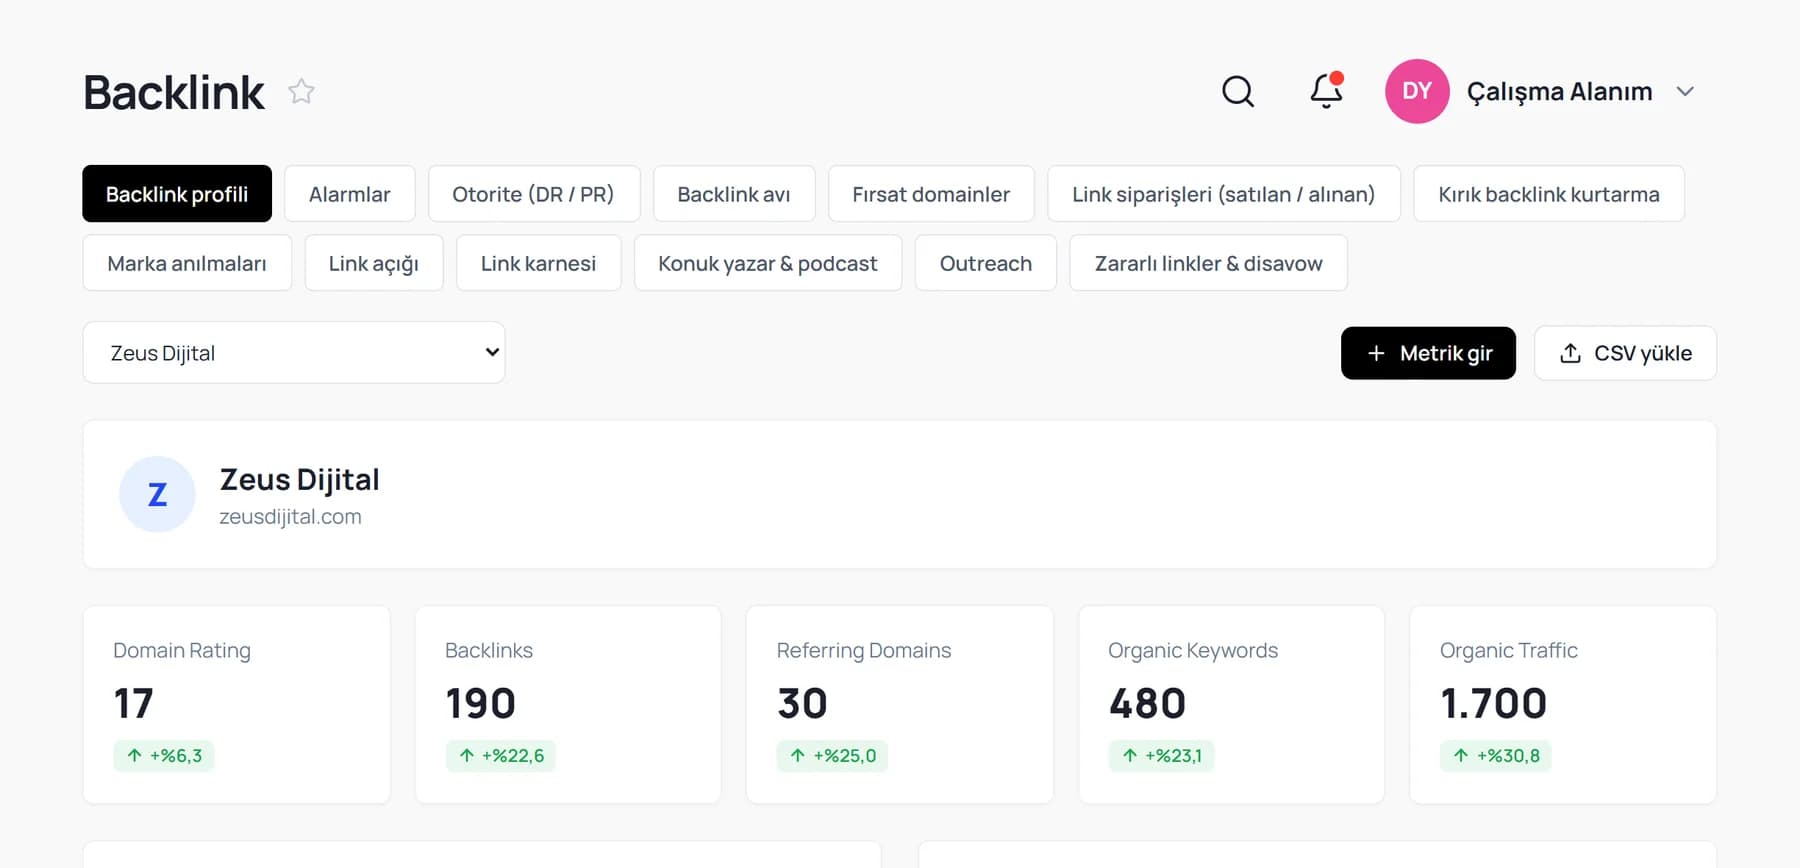Click the CSV yükle upload button
The image size is (1800, 868).
click(x=1625, y=353)
